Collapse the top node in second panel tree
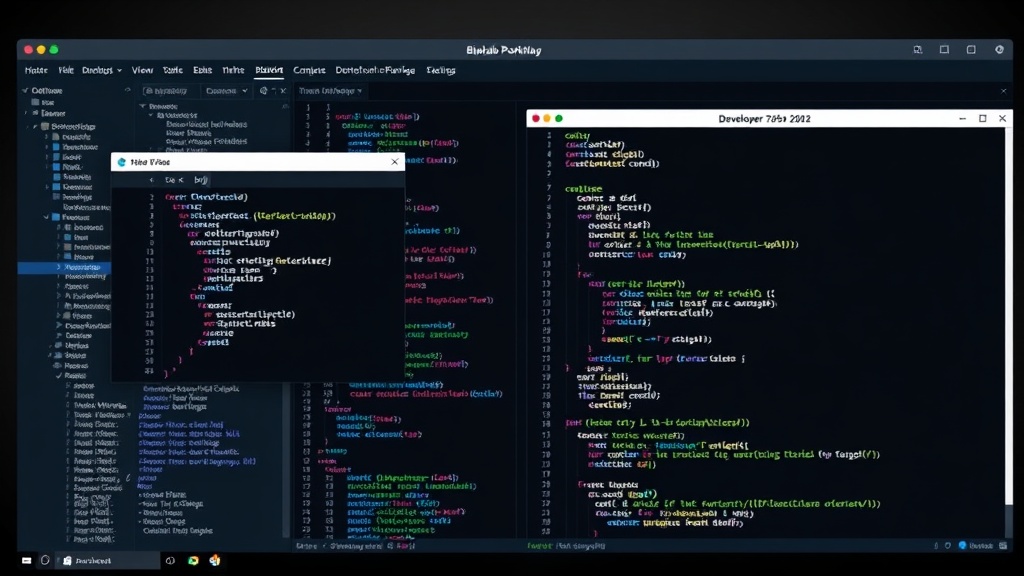The image size is (1024, 576). click(x=143, y=106)
